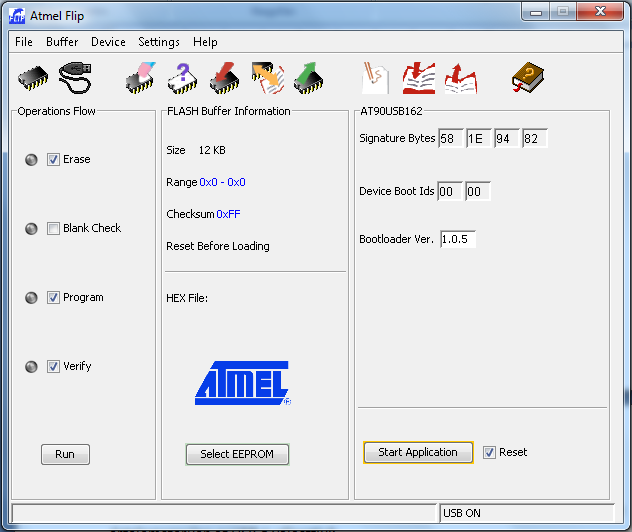Click the Blank Check Target Device icon
Image resolution: width=632 pixels, height=532 pixels.
click(183, 78)
